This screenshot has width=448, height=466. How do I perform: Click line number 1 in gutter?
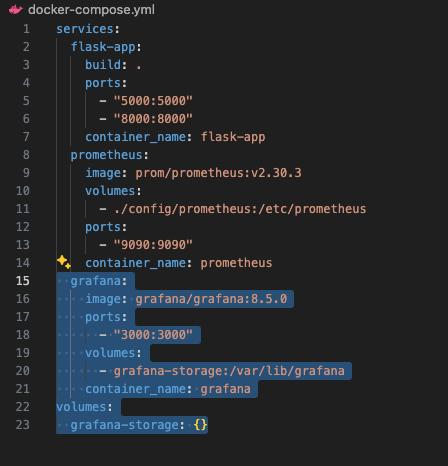click(26, 29)
